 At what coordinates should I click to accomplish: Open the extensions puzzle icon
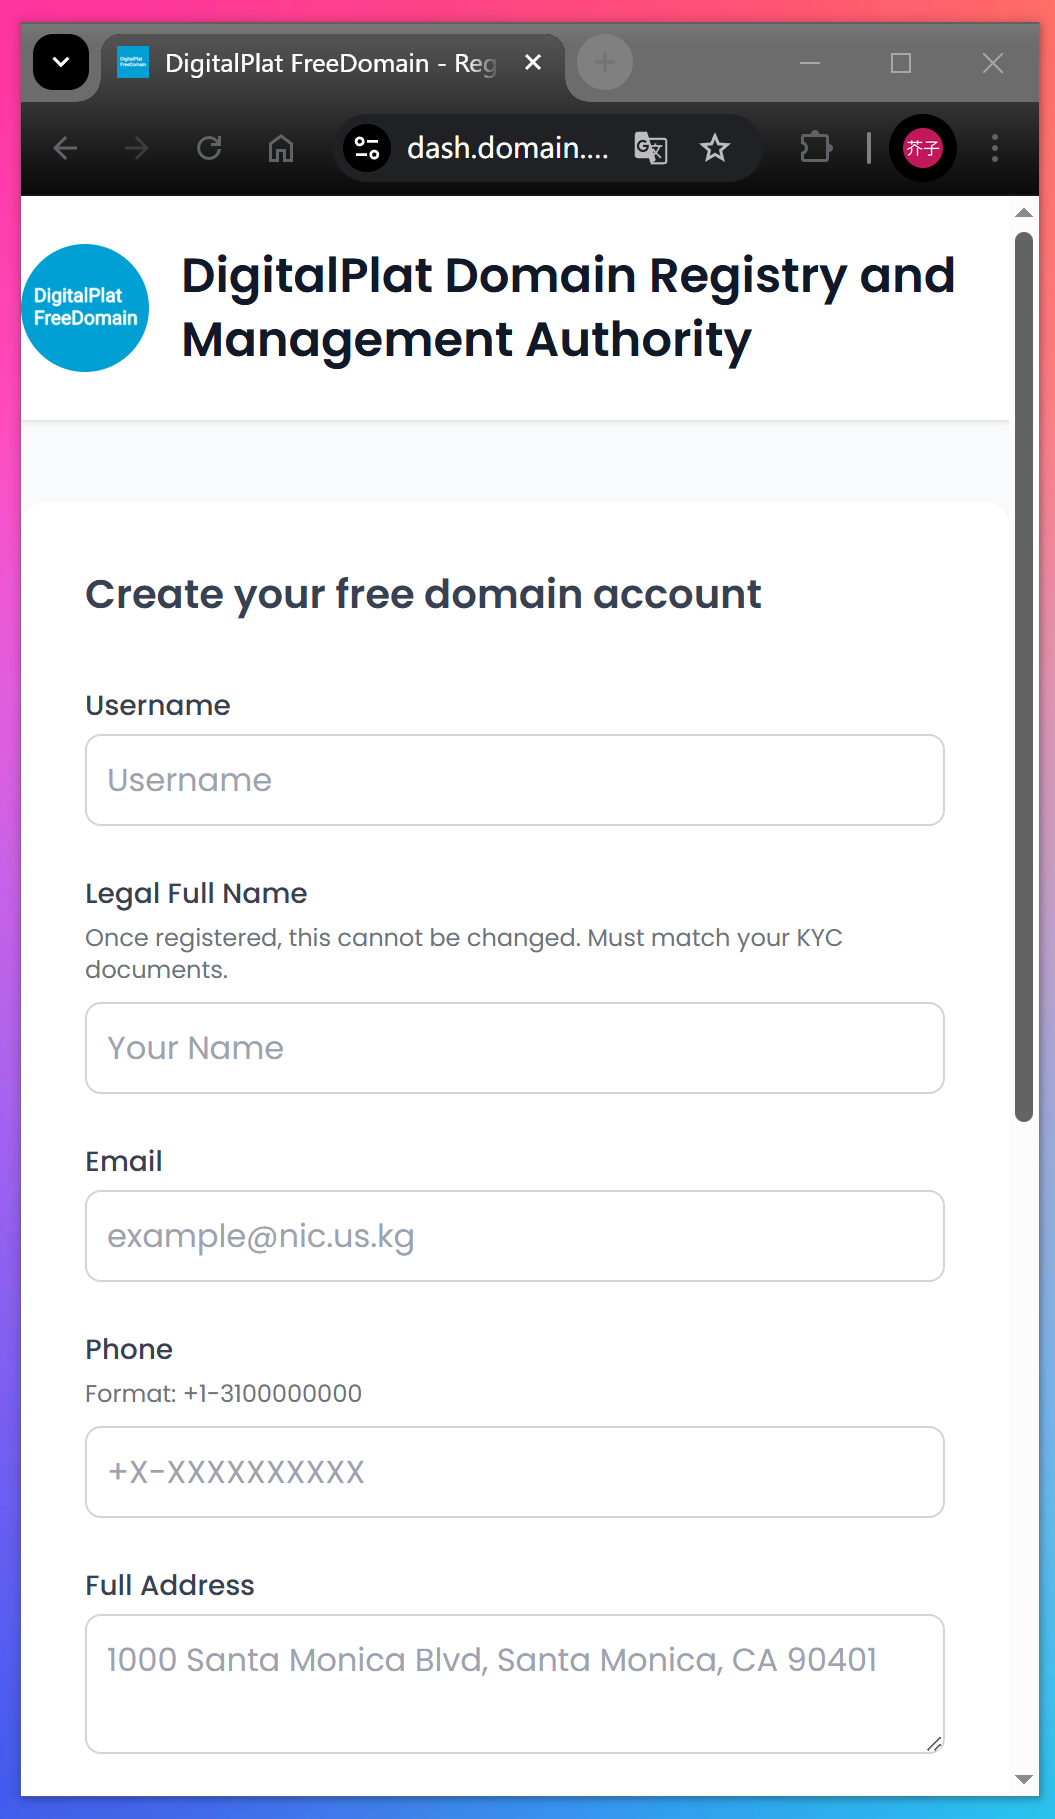coord(816,149)
